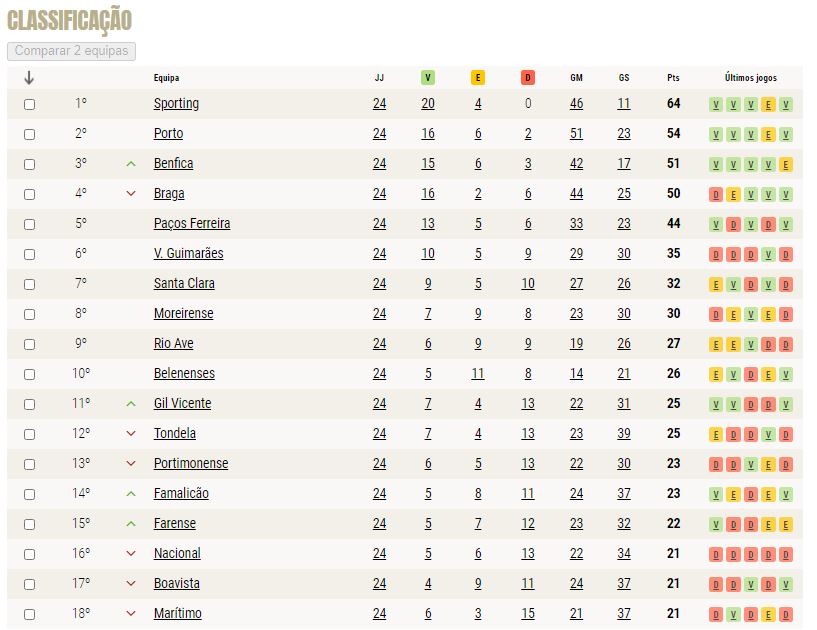Click the green V wins column icon
The height and width of the screenshot is (630, 817).
[x=428, y=78]
